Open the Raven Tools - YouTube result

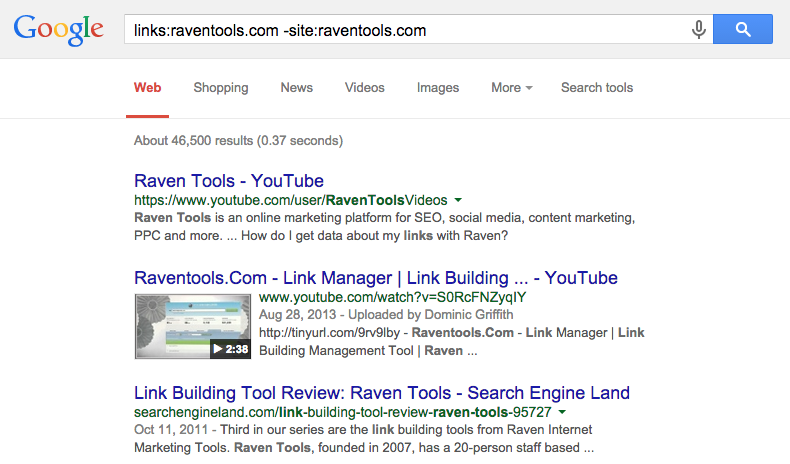[x=229, y=181]
